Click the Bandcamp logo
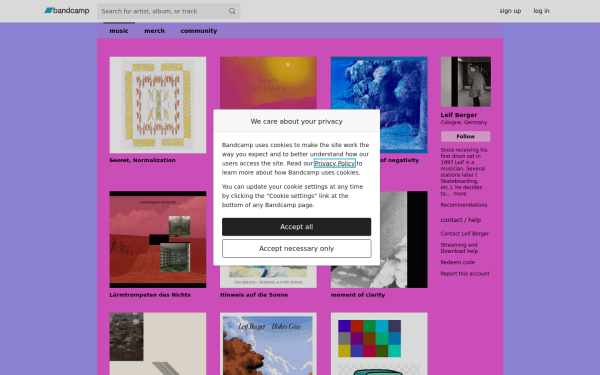 (67, 11)
